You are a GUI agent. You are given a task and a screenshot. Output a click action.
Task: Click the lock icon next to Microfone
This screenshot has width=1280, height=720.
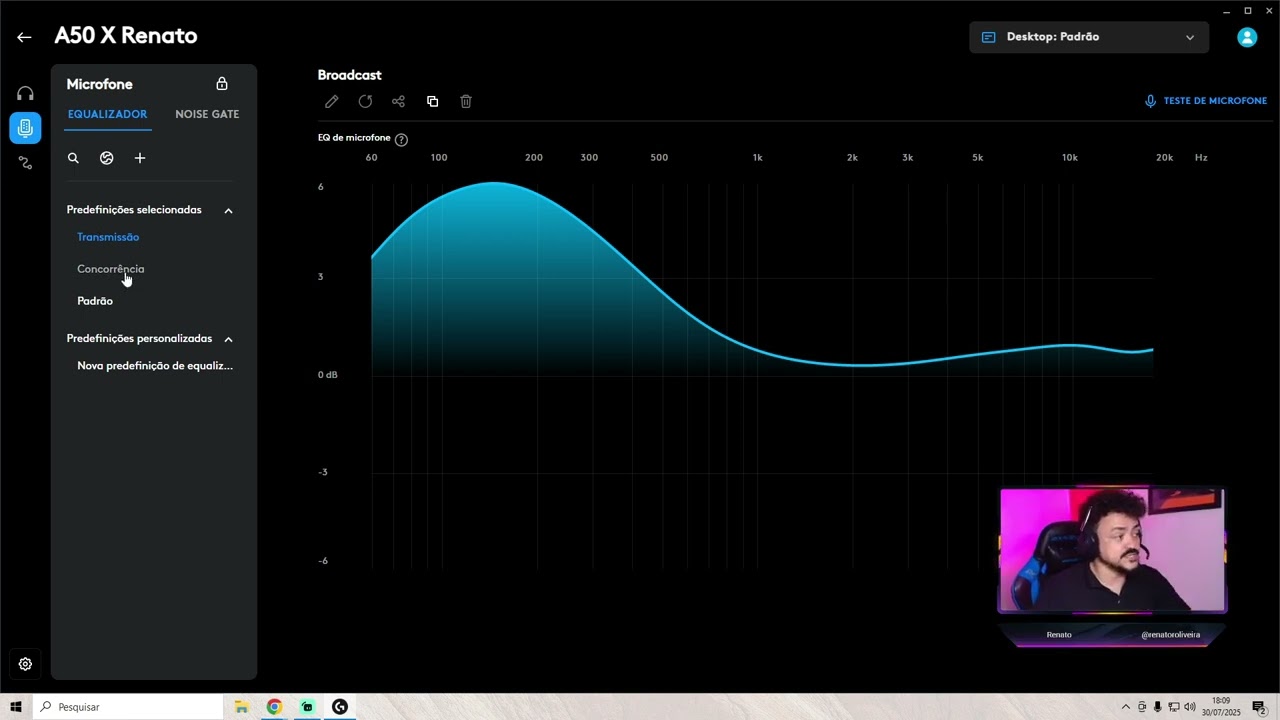pos(222,84)
